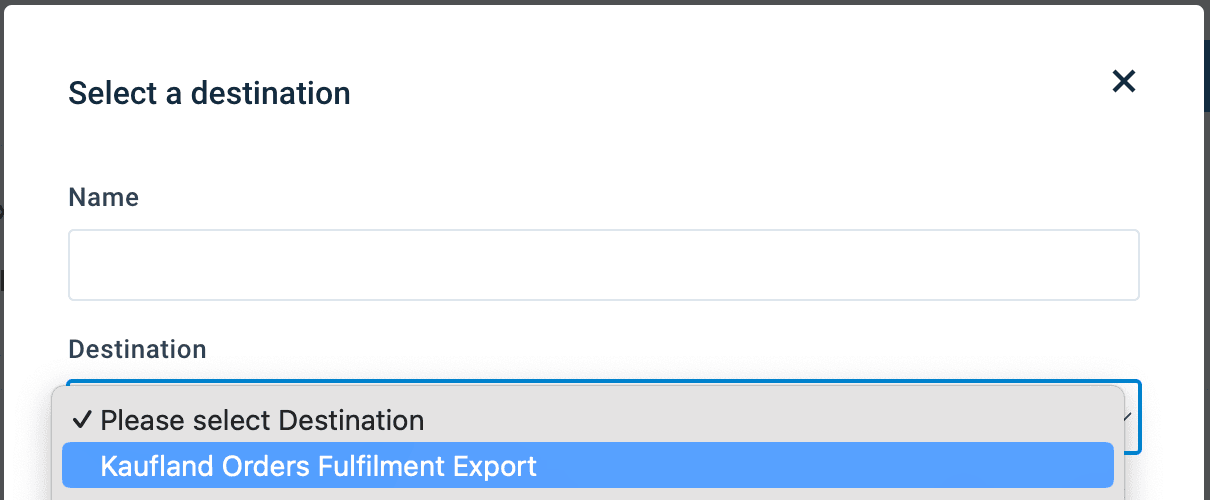
Task: Dismiss the modal using the X icon
Action: coord(1124,82)
